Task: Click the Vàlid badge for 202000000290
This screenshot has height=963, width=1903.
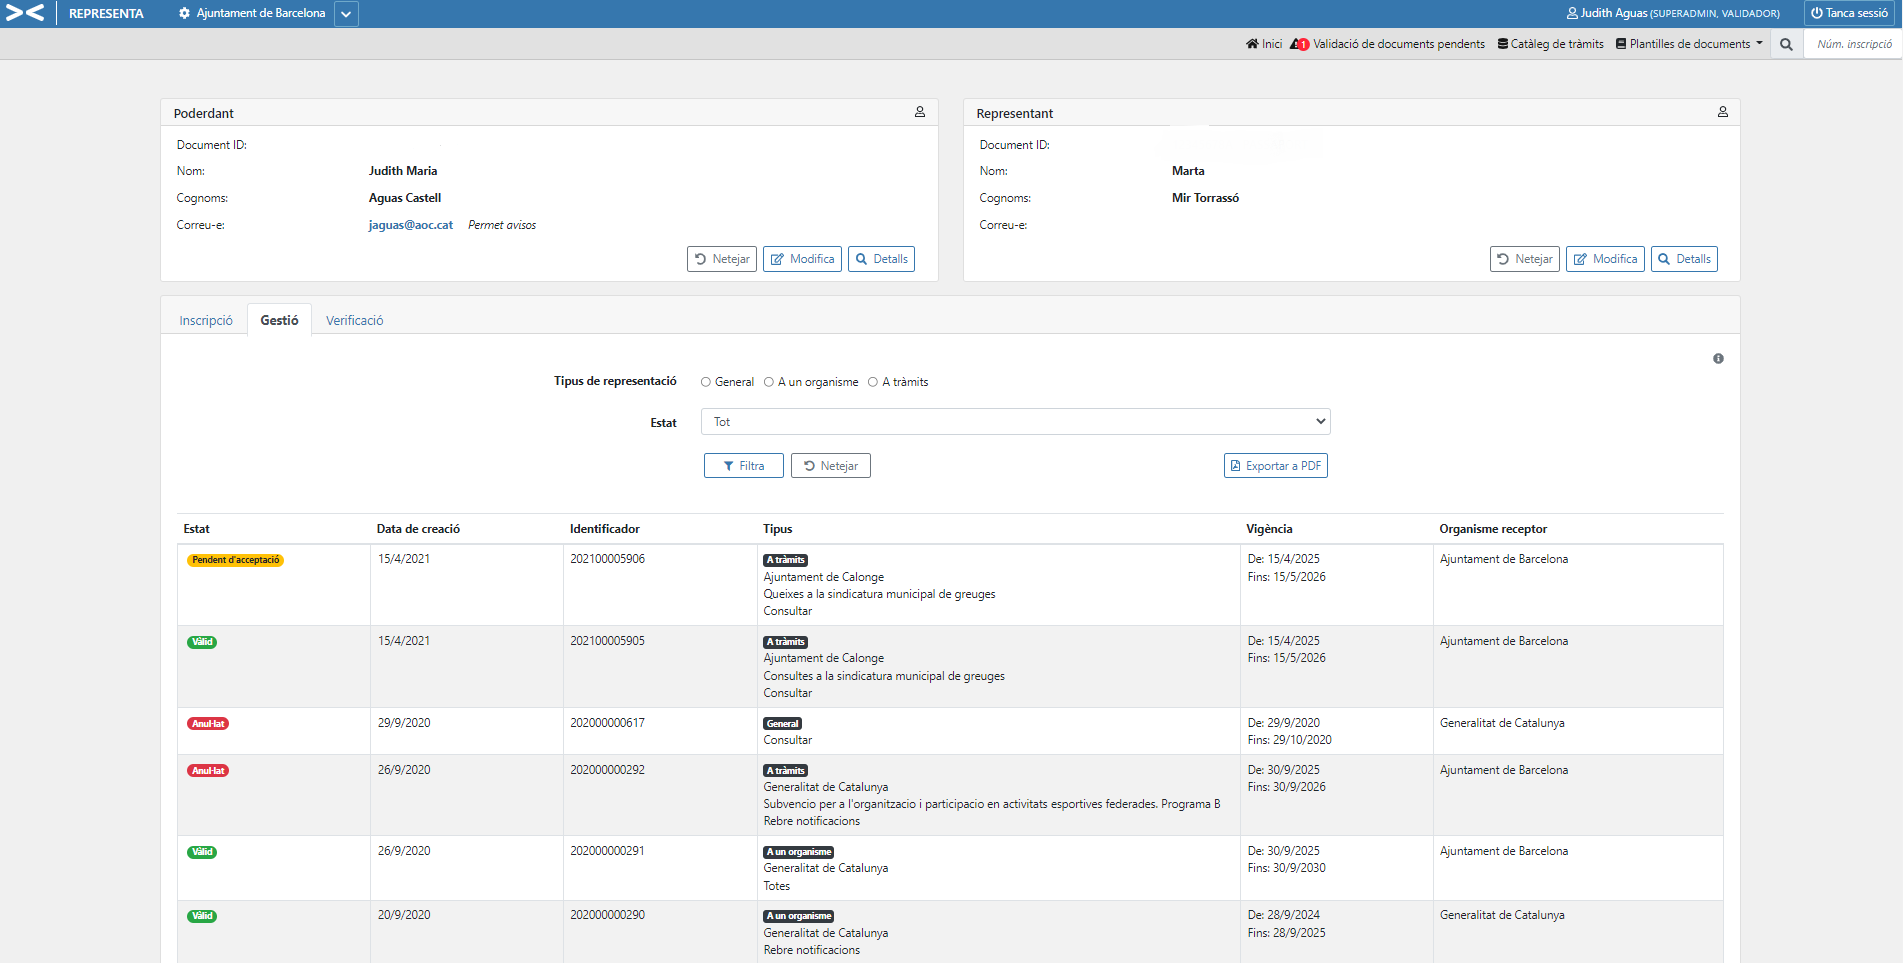Action: [x=202, y=916]
